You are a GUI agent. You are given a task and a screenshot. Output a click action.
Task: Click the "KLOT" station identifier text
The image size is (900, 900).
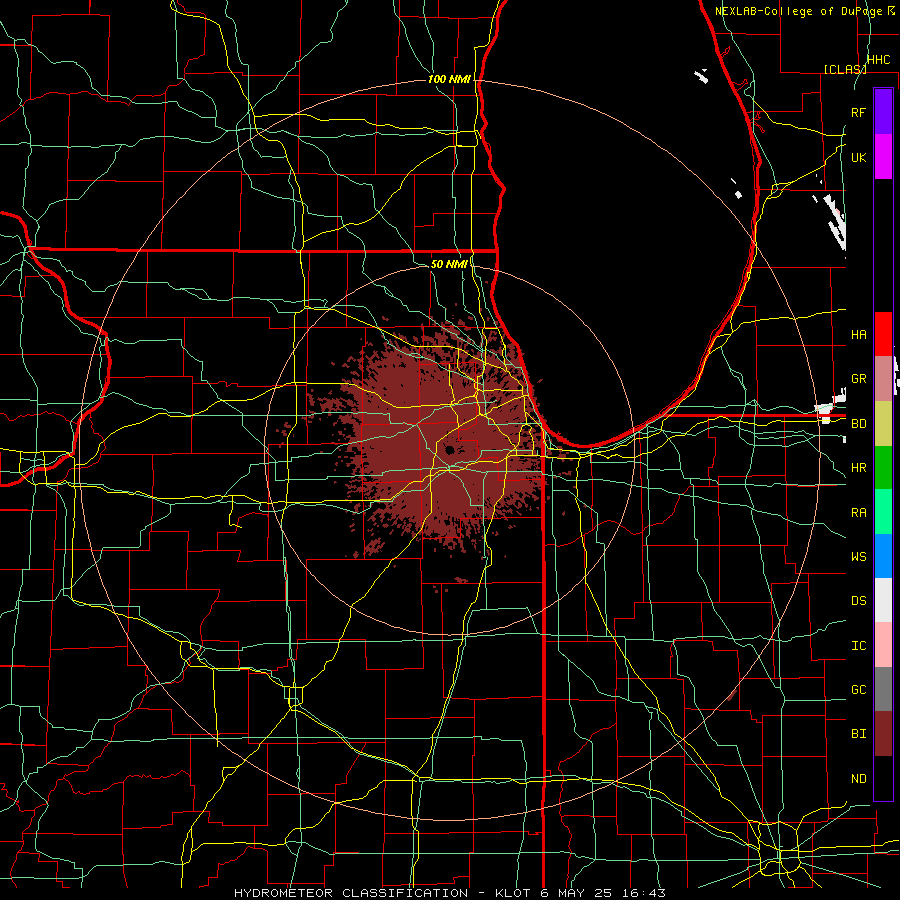tap(513, 893)
